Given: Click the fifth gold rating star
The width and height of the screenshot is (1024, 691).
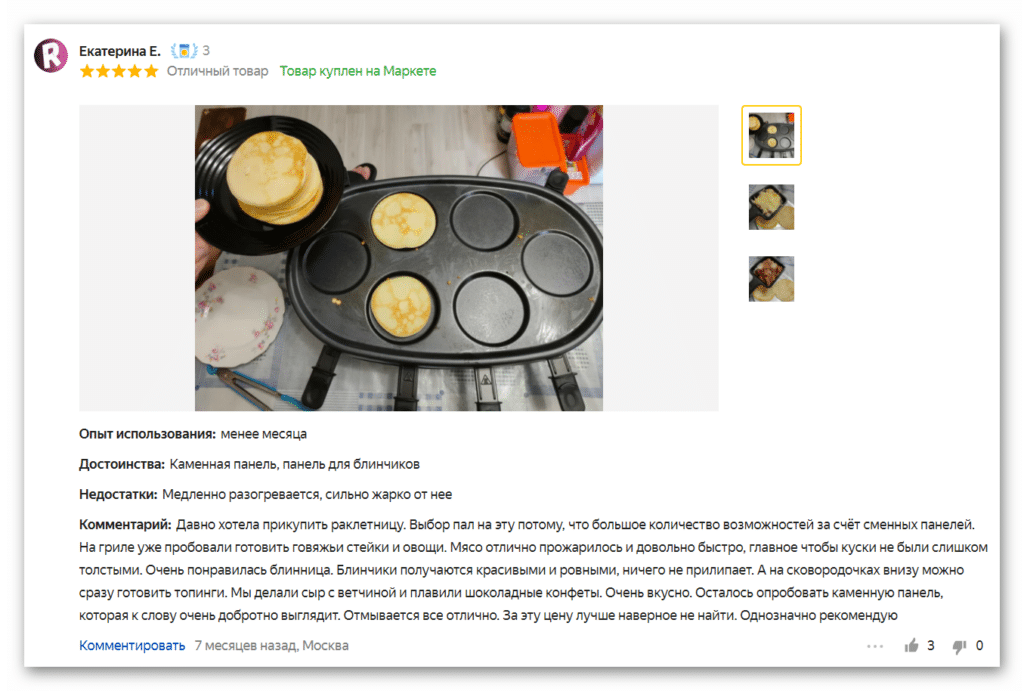Looking at the screenshot, I should click(151, 71).
